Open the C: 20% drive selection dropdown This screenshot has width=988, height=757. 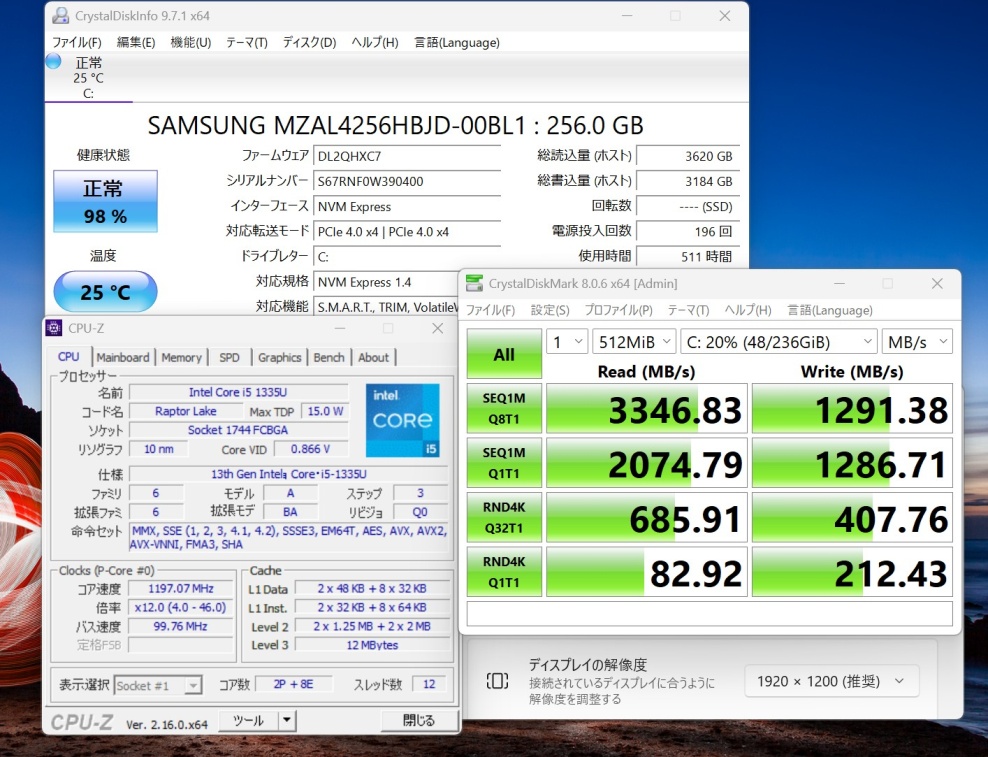(778, 342)
